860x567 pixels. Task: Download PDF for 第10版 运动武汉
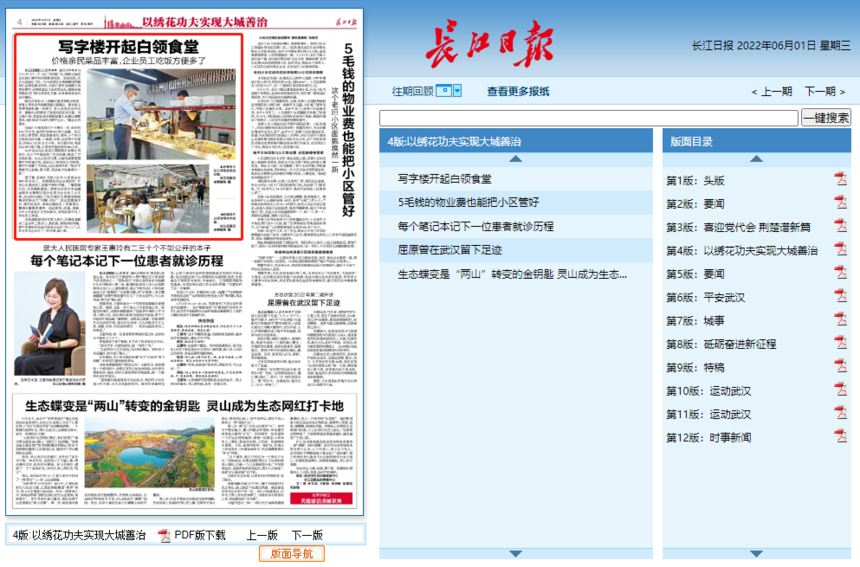coord(840,390)
